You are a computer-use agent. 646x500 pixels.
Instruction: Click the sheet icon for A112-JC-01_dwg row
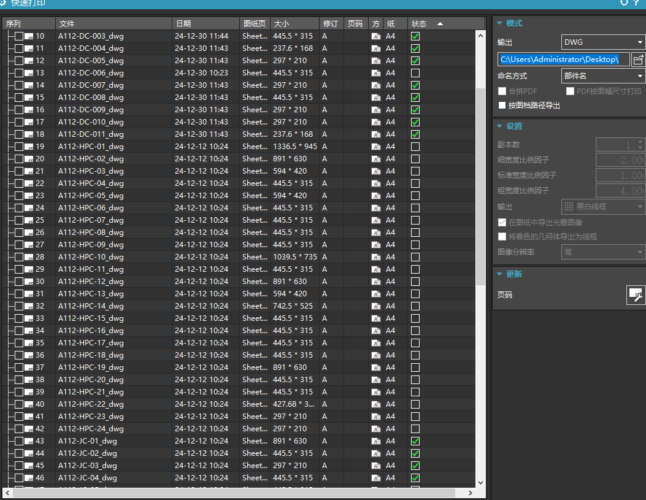(29, 441)
